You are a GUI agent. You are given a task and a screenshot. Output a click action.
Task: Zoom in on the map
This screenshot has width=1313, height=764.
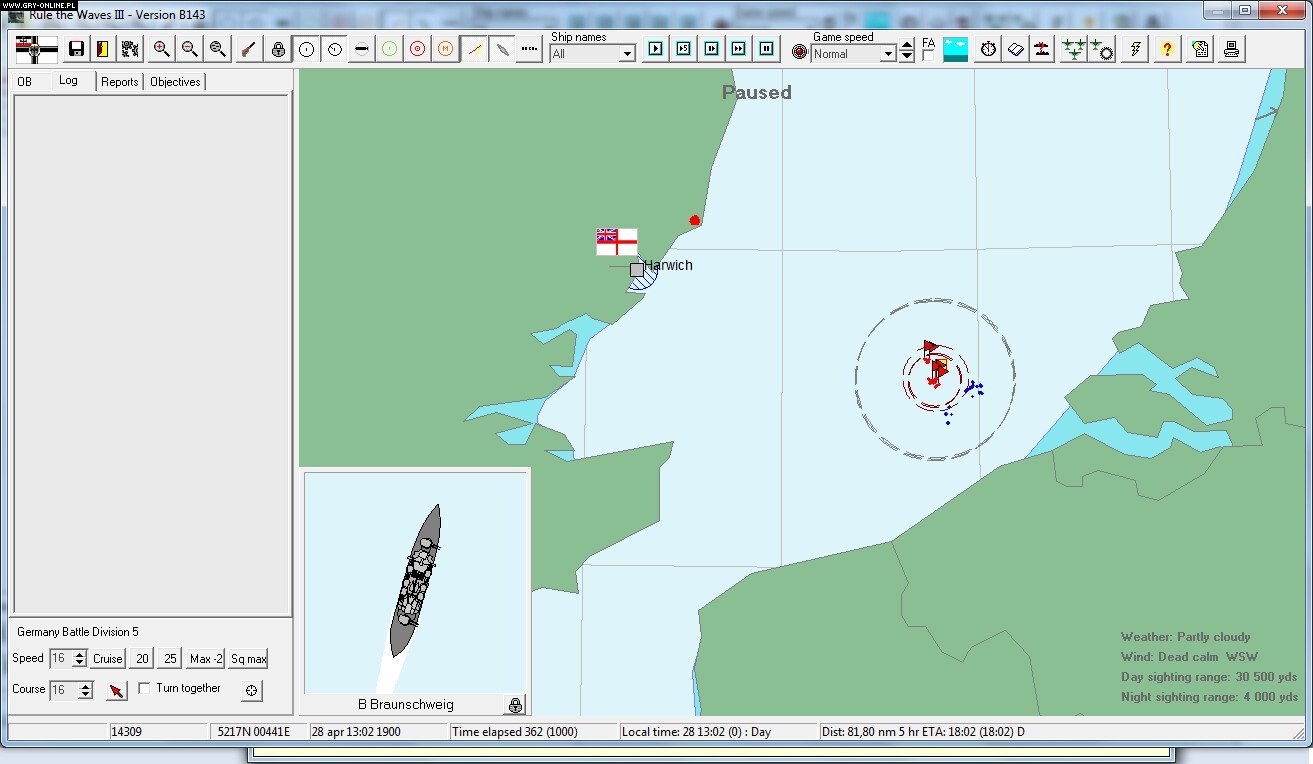pos(162,48)
